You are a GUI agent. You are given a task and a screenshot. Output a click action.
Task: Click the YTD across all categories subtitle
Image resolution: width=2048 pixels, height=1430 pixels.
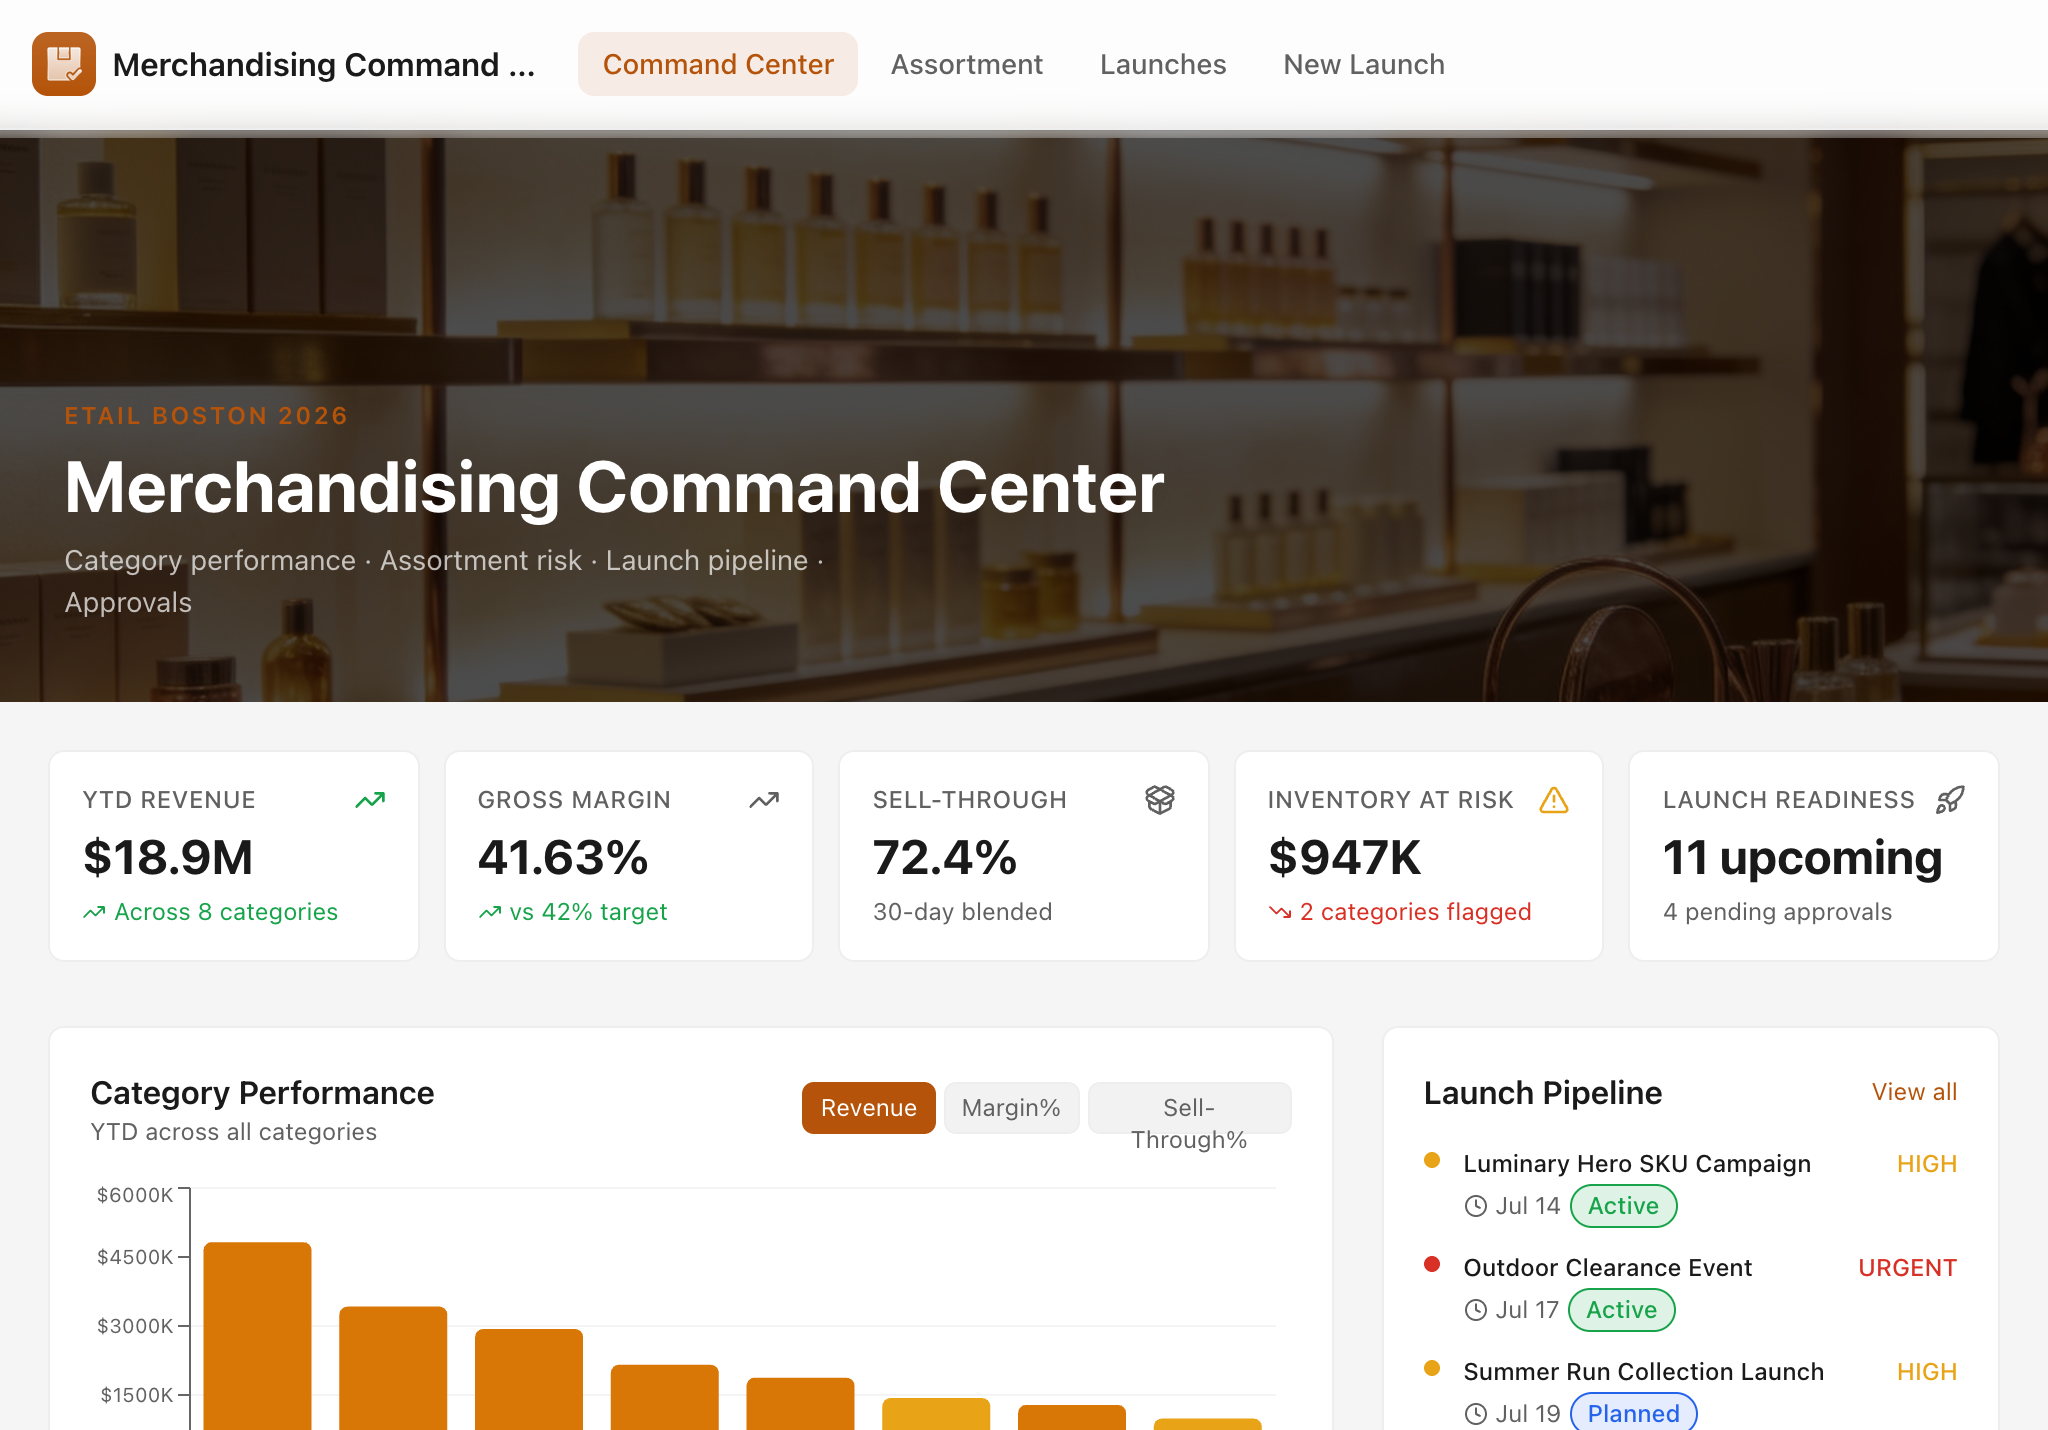pos(234,1132)
